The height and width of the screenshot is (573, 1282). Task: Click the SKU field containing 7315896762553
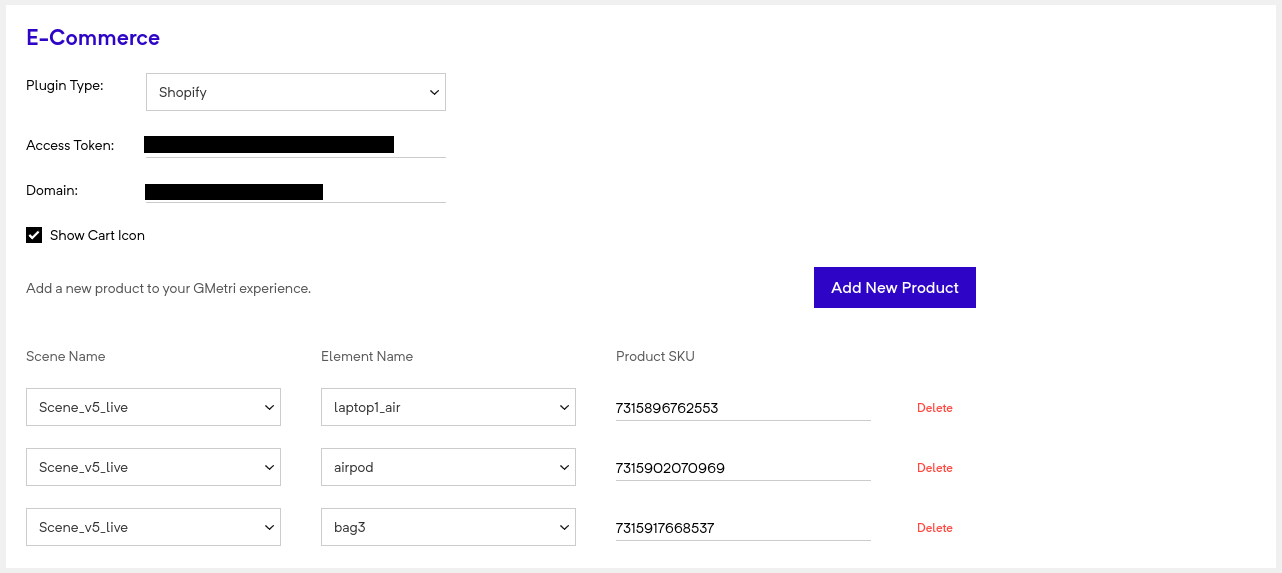click(x=742, y=408)
